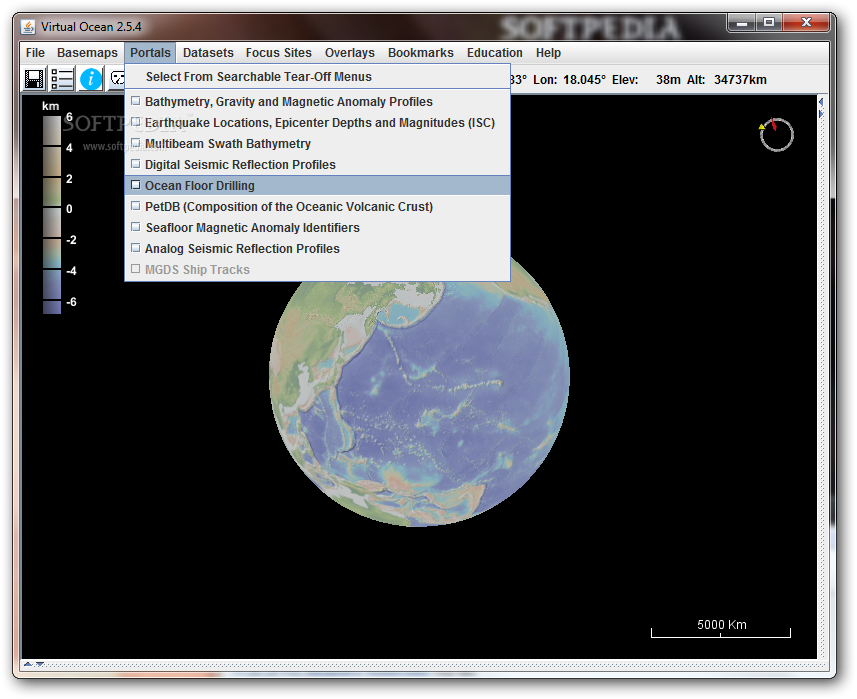Click the down arrow on the bottom divider

tap(39, 664)
